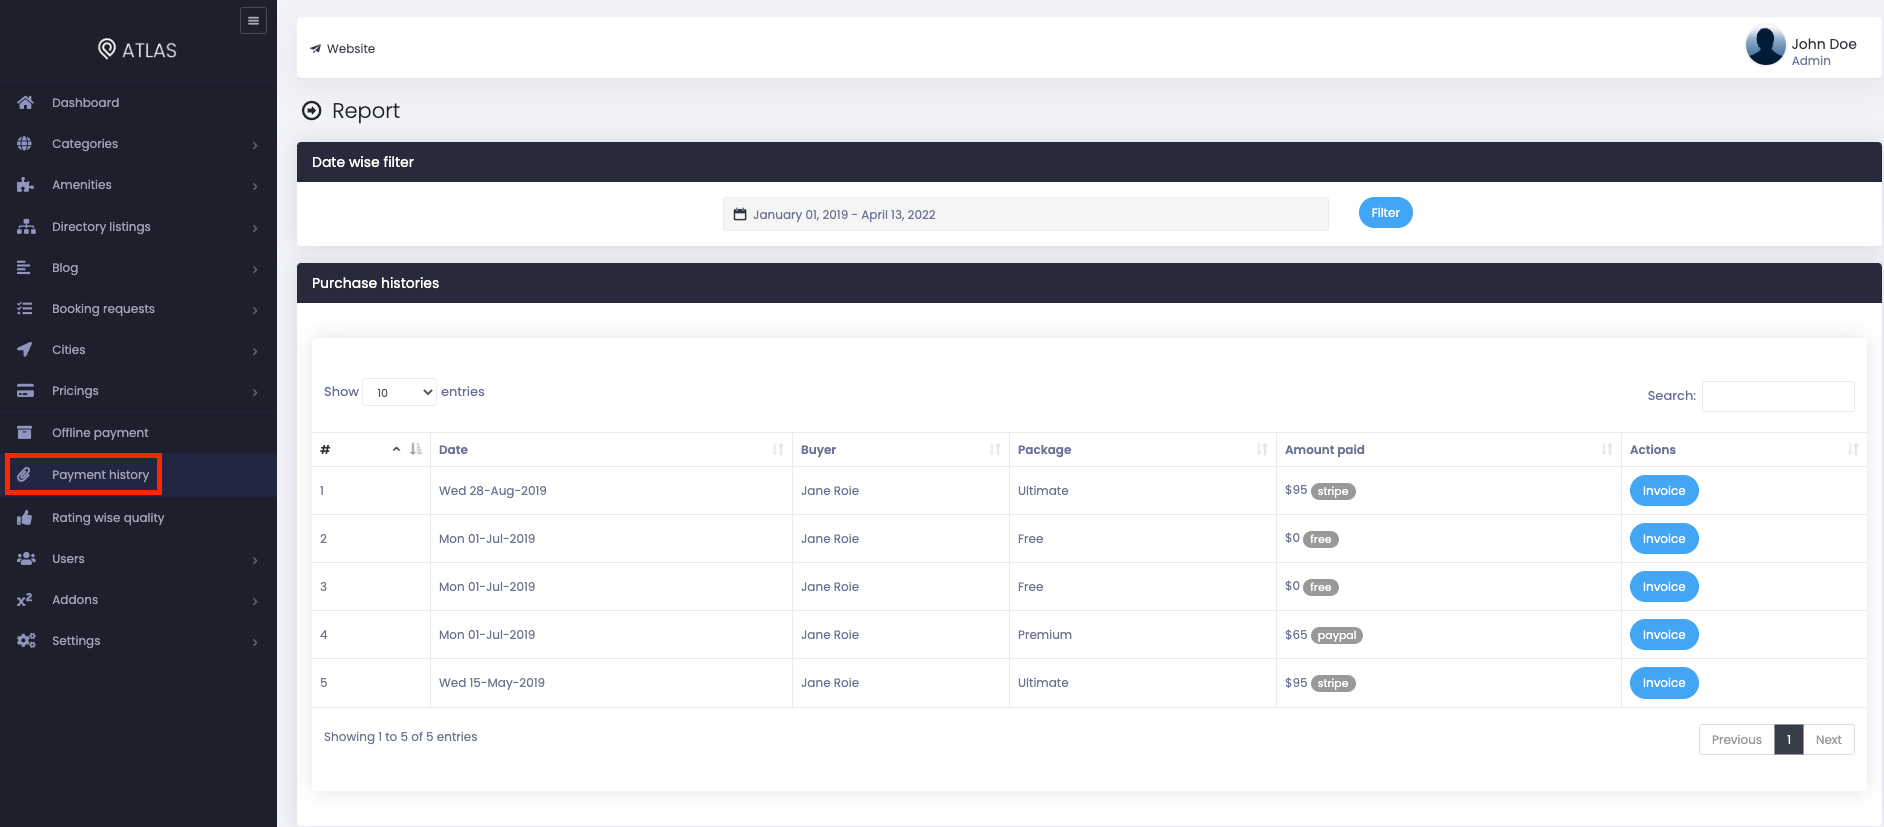This screenshot has width=1884, height=827.
Task: Click the Amenities puzzle piece icon
Action: tap(25, 184)
